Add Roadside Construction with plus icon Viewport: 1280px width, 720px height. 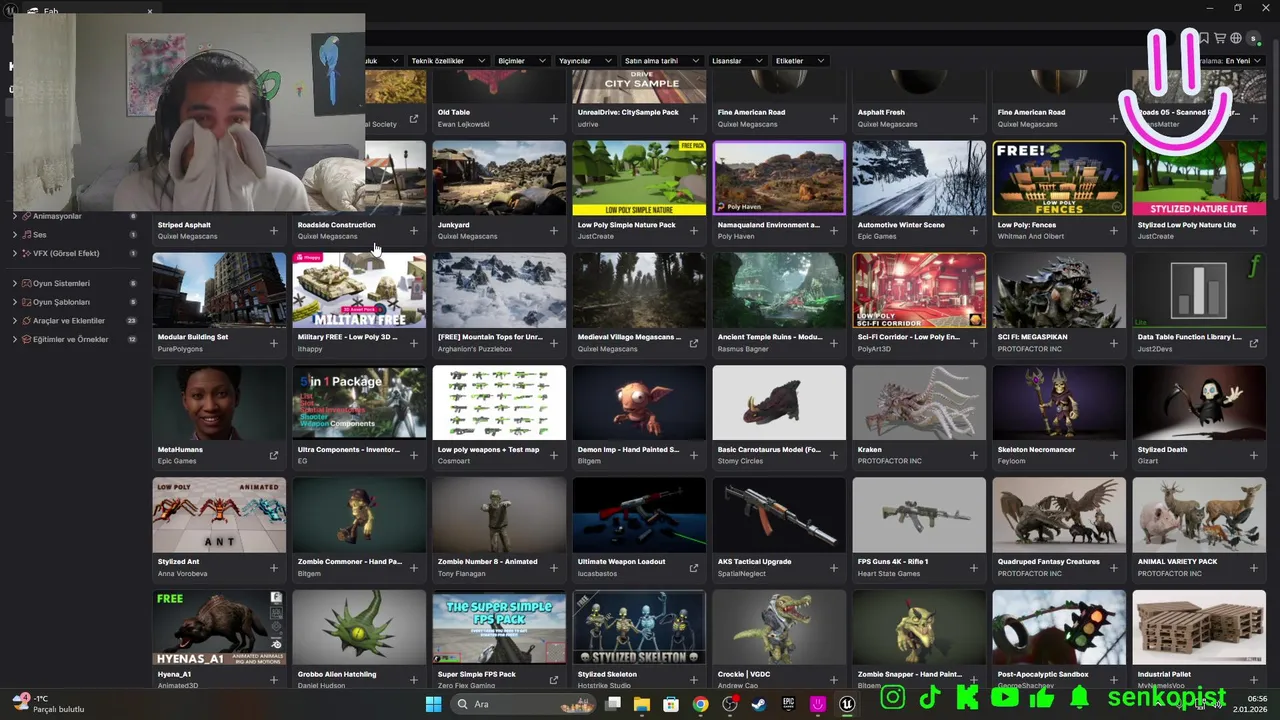click(414, 231)
